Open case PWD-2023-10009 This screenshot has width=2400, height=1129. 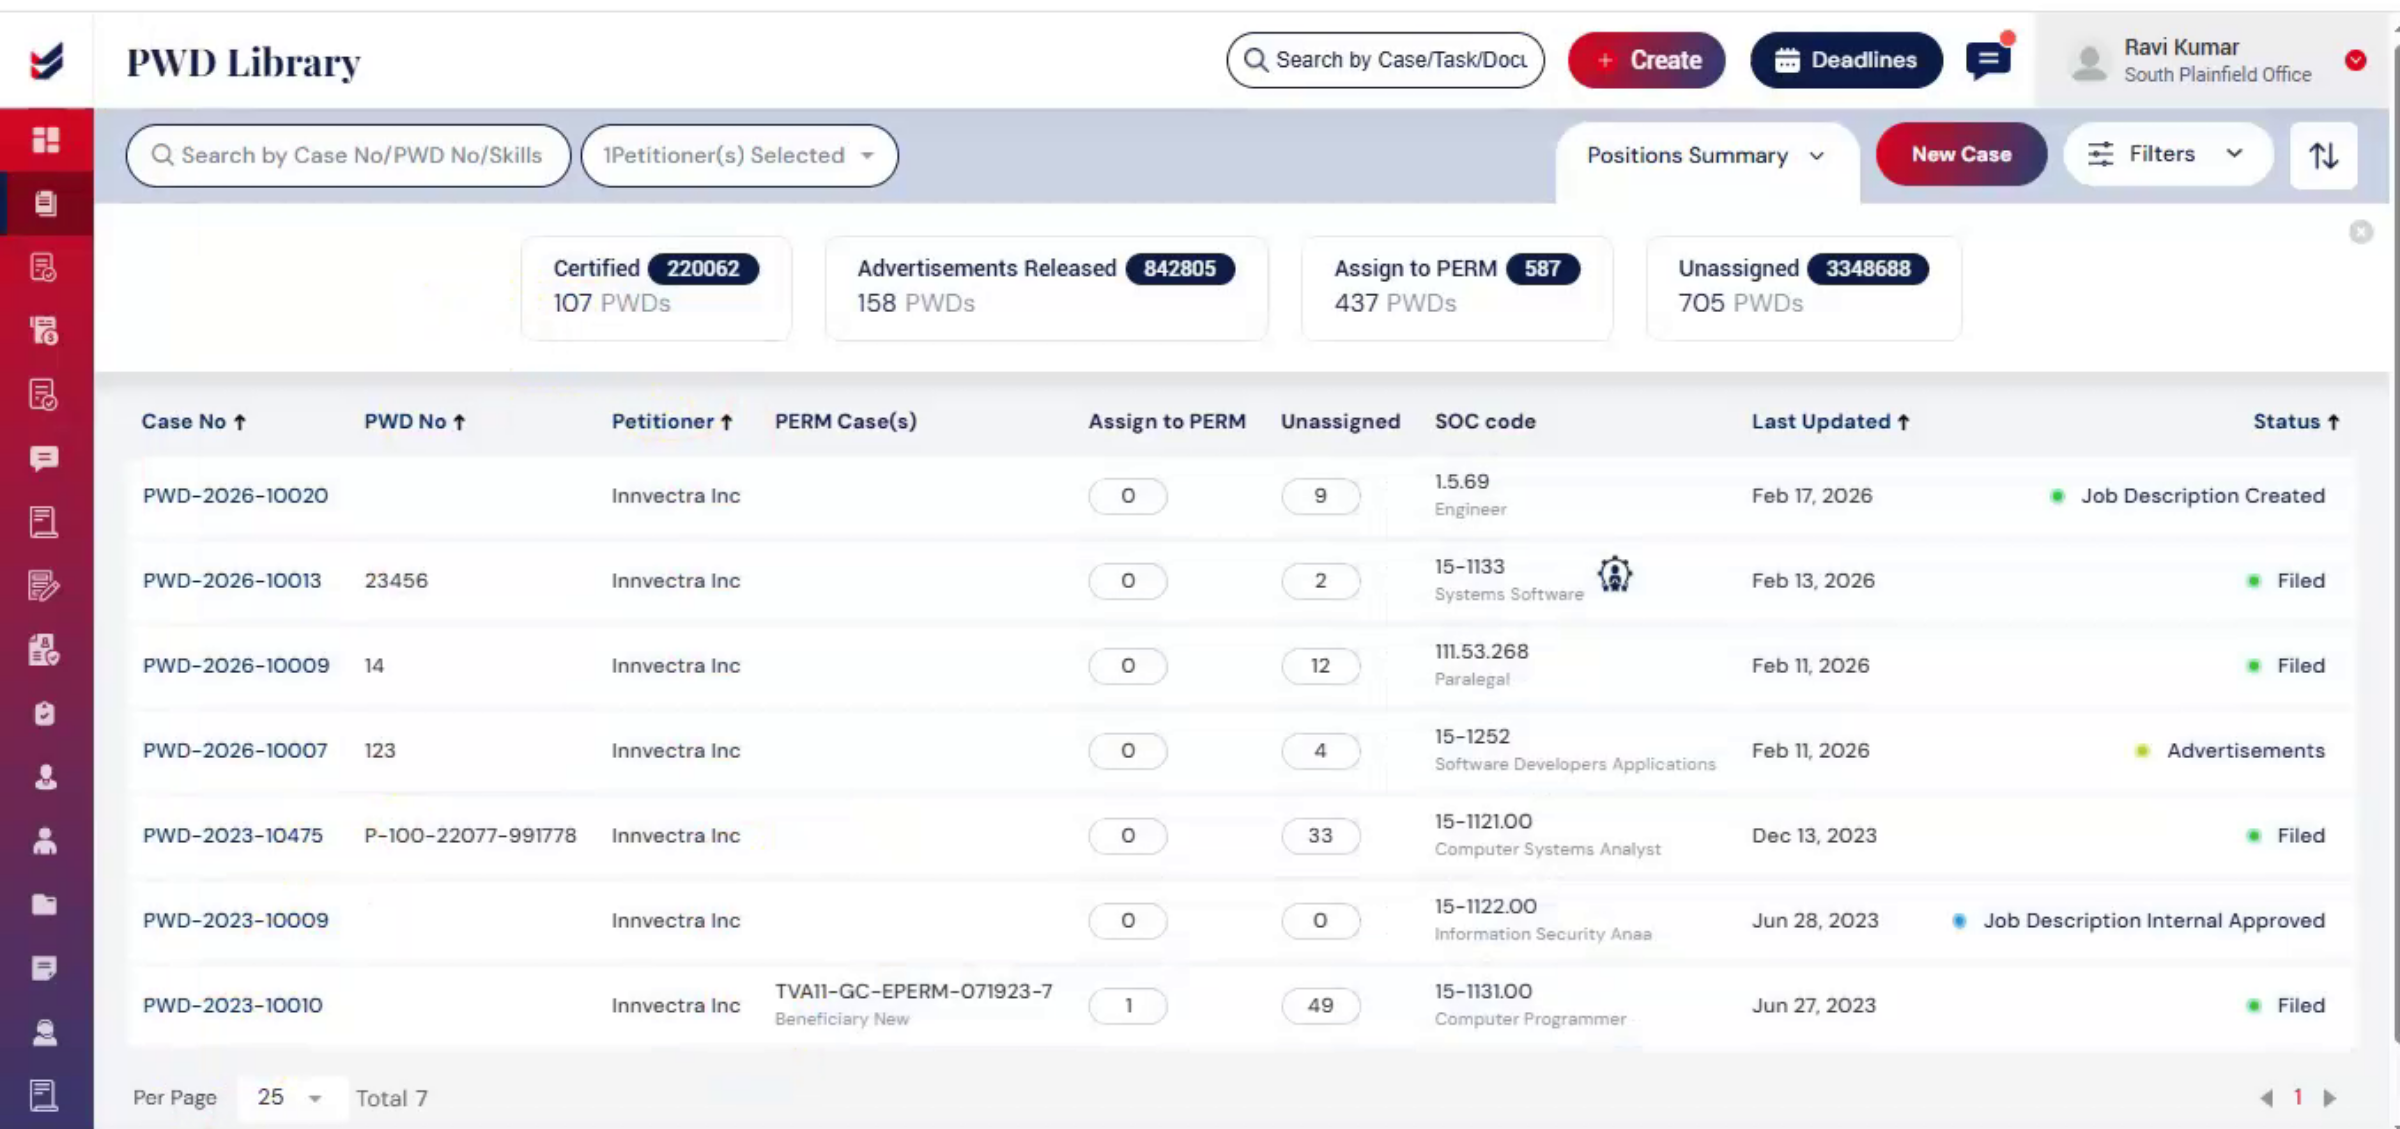[x=236, y=921]
